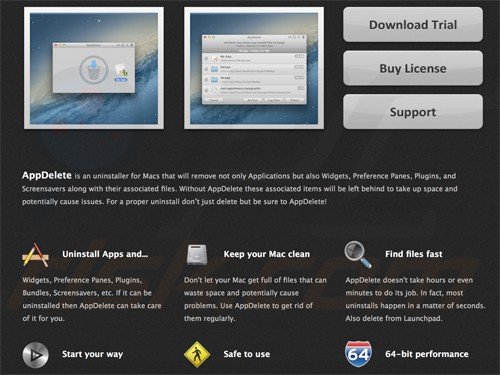
Task: Click the line 'potentially cause issues. For a proper uninstall'
Action: point(174,202)
